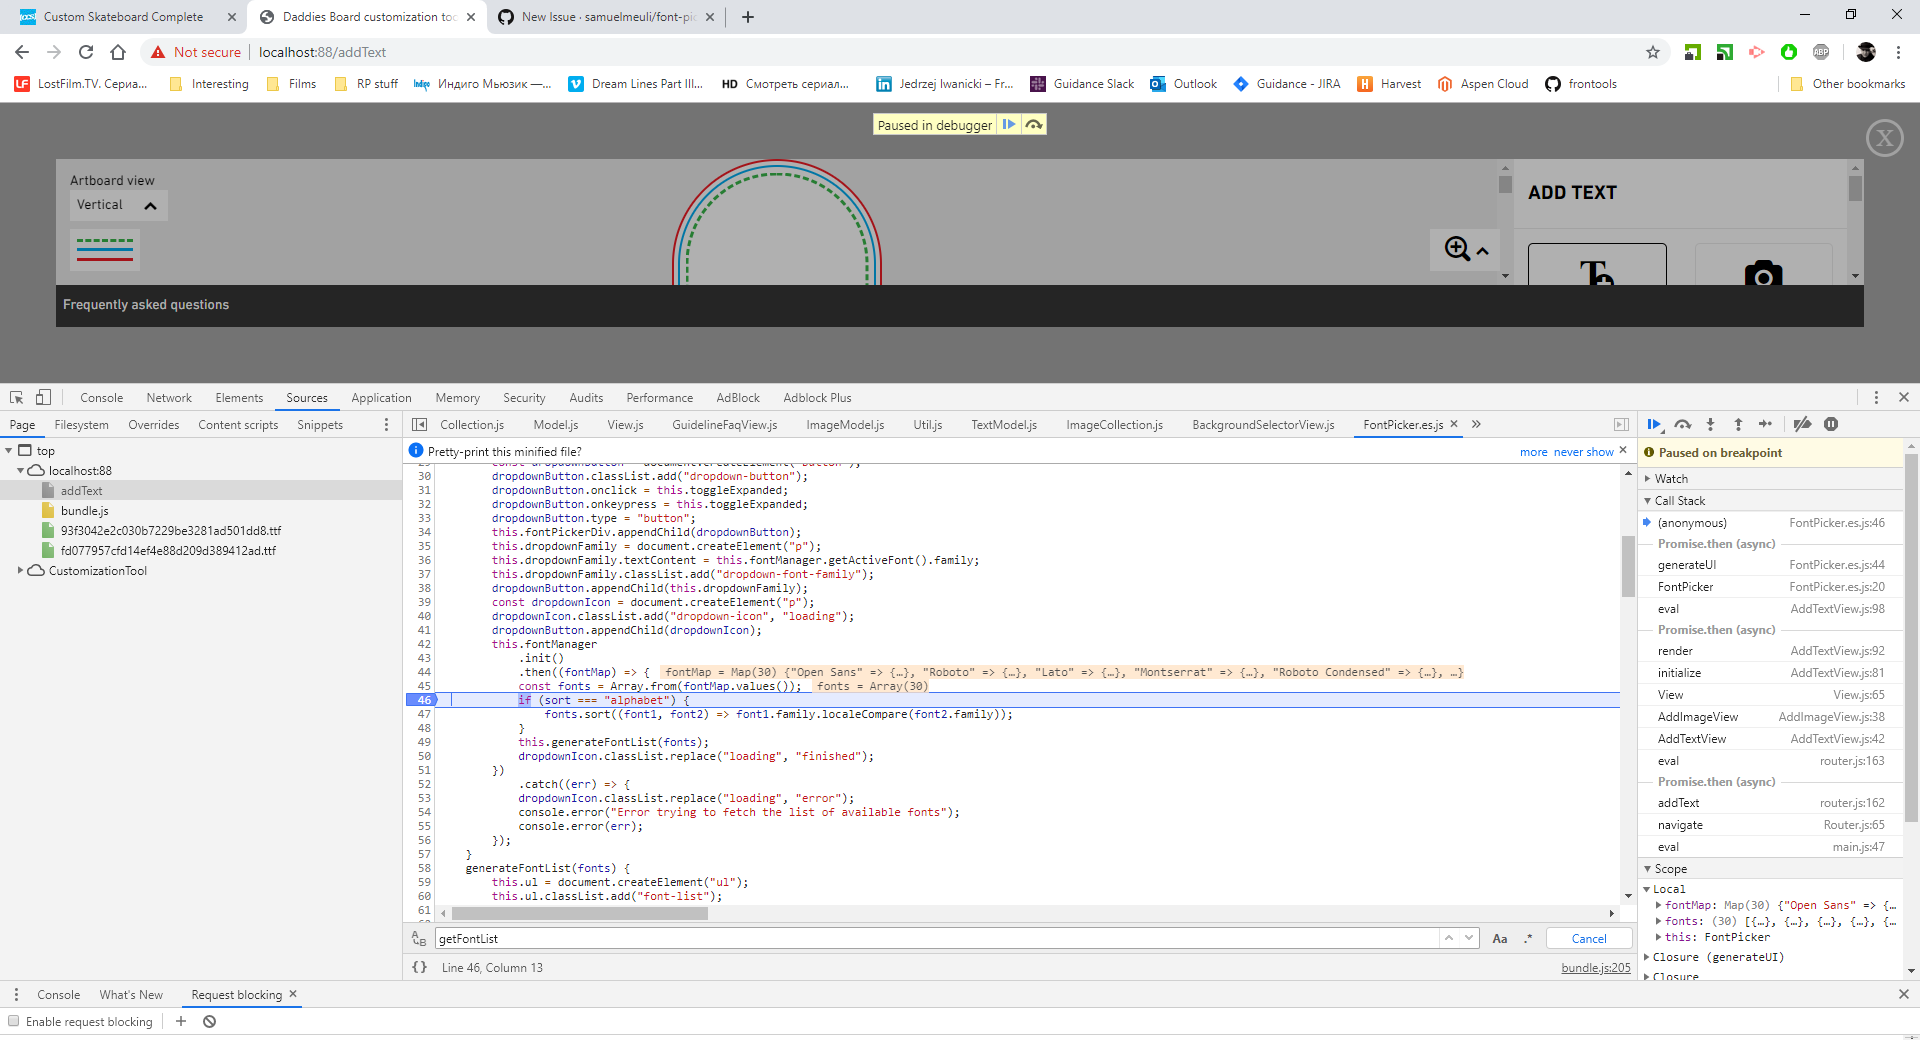
Task: Toggle pause on exceptions
Action: pos(1831,425)
